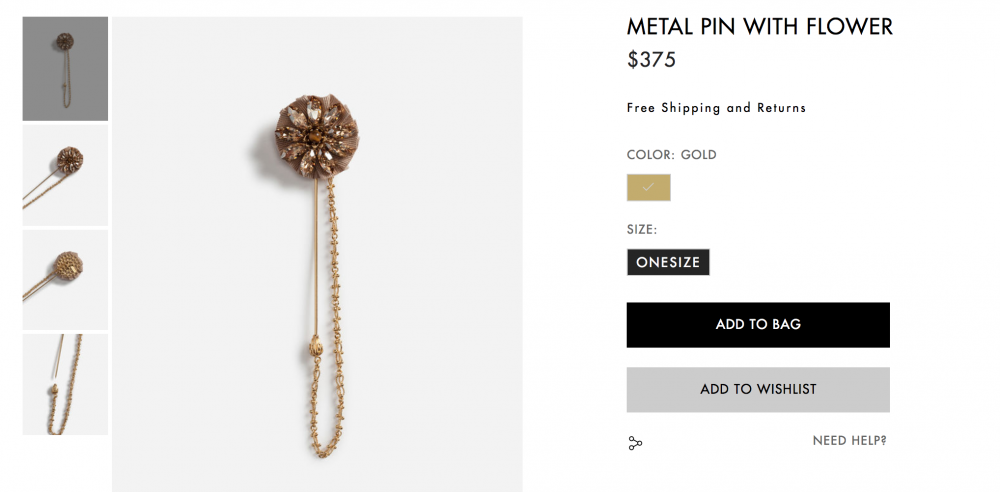Click the METAL PIN WITH FLOWER title
Screen dimensions: 1000x492
760,27
